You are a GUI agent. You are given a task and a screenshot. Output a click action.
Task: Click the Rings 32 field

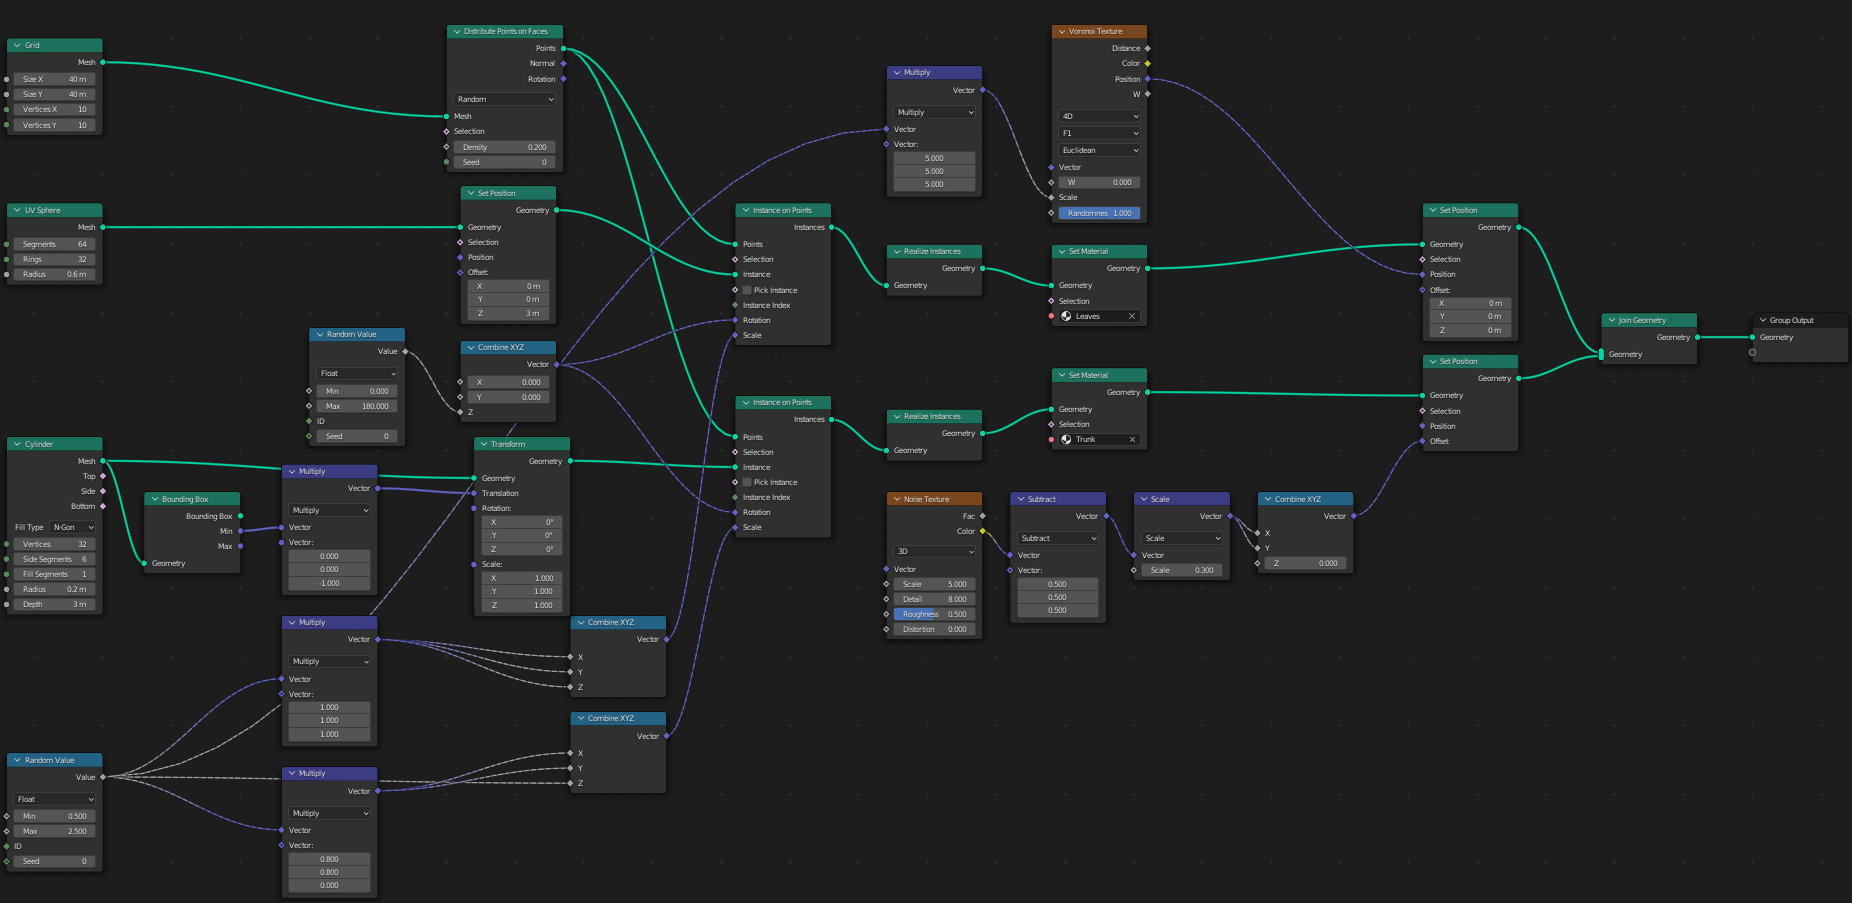click(x=55, y=259)
